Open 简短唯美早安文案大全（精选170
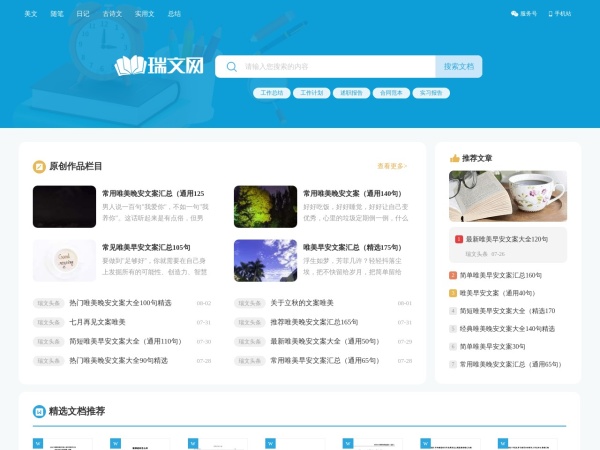This screenshot has height=450, width=600. [507, 311]
